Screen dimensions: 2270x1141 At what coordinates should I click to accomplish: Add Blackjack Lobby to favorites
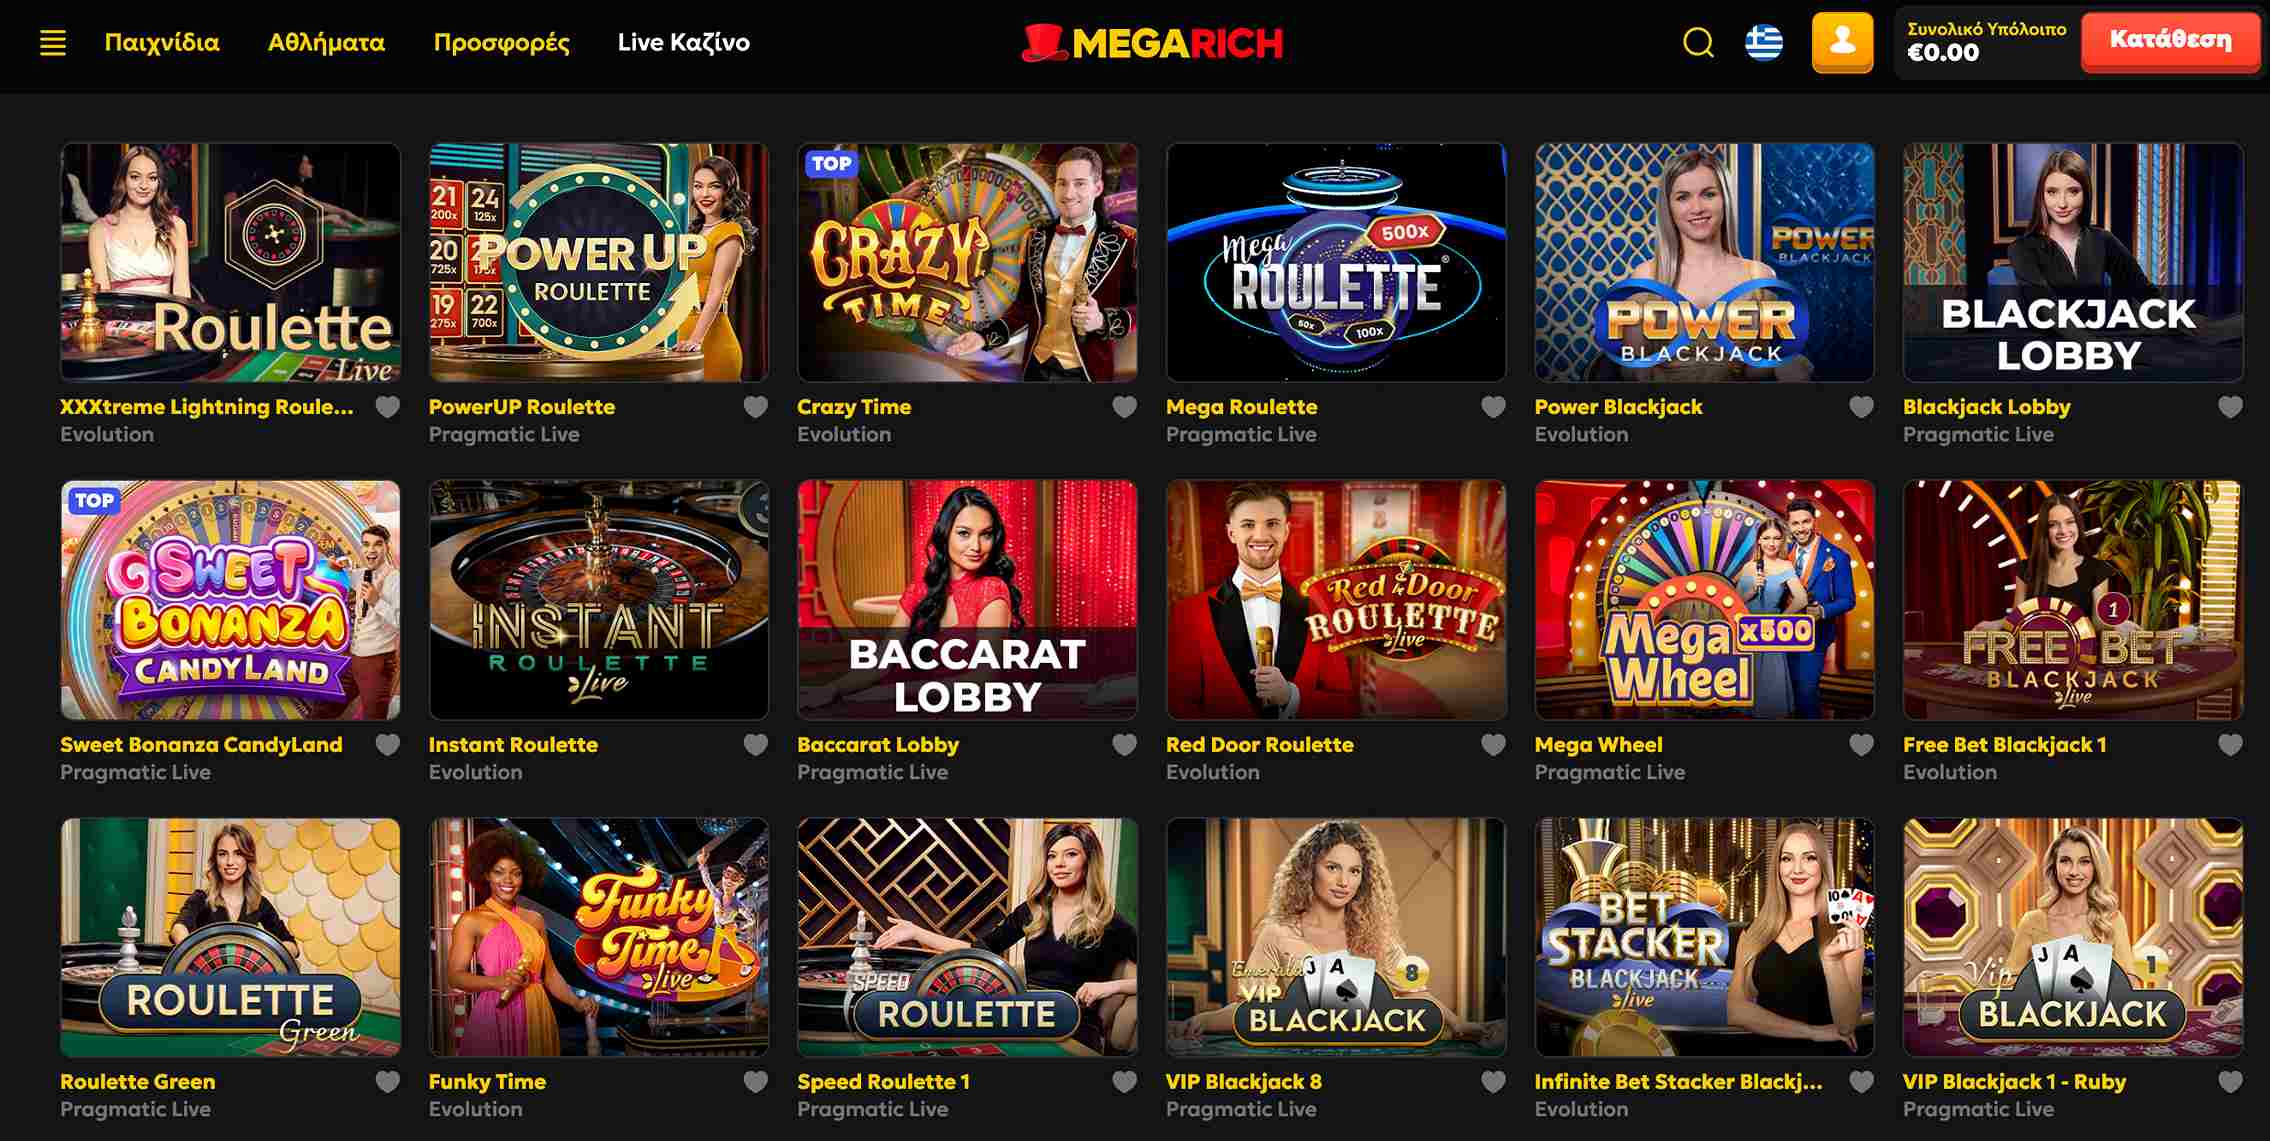pos(2230,407)
